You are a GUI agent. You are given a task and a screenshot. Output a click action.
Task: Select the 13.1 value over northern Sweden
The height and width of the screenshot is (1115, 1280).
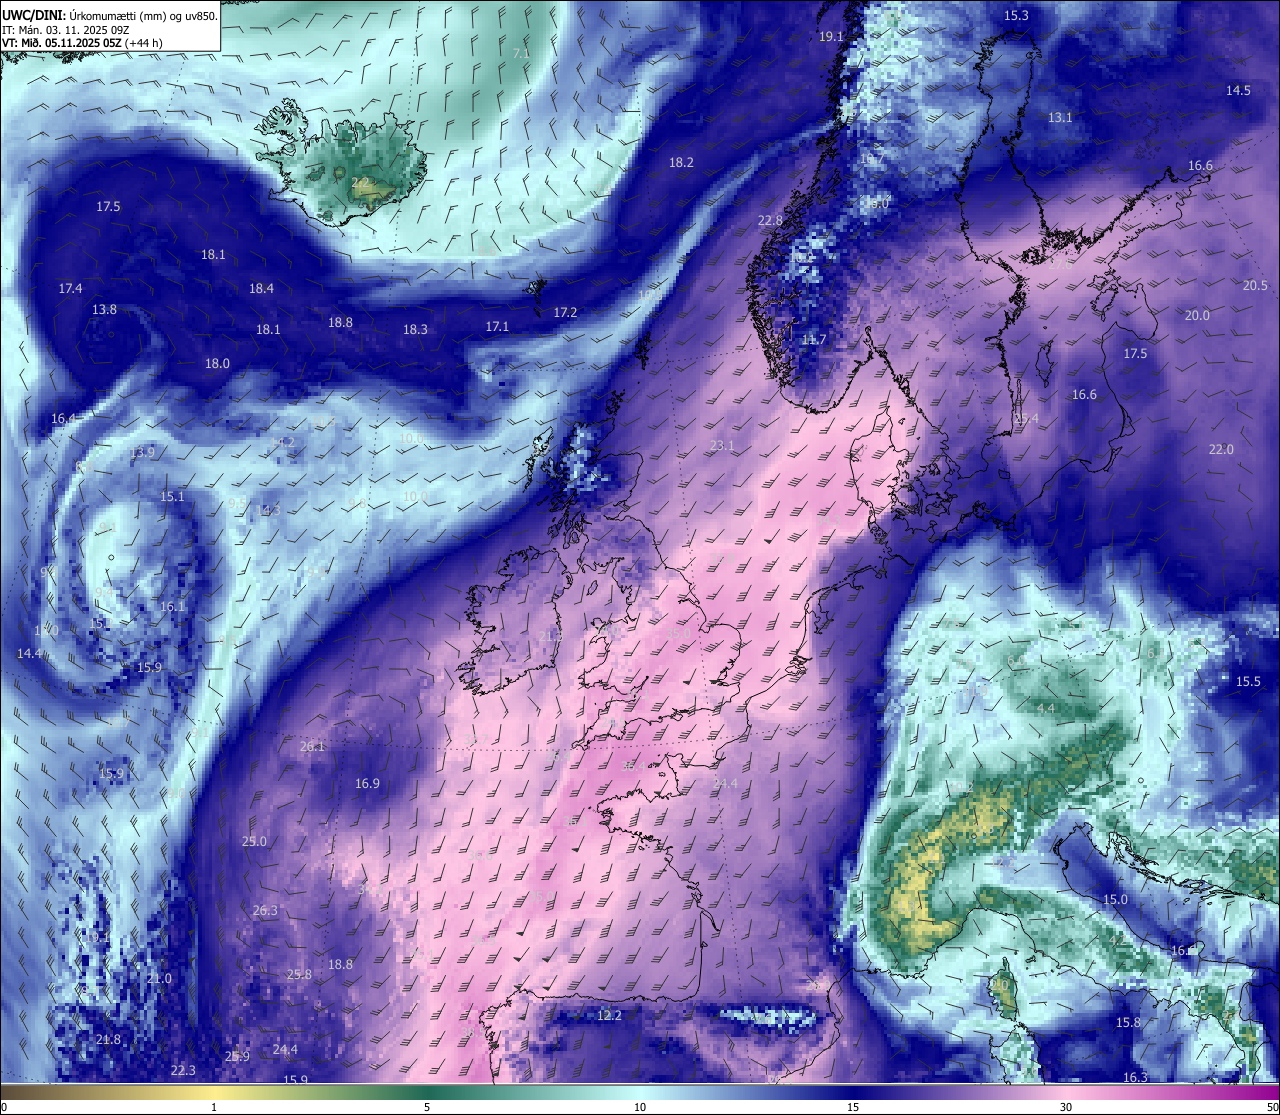click(x=1060, y=117)
